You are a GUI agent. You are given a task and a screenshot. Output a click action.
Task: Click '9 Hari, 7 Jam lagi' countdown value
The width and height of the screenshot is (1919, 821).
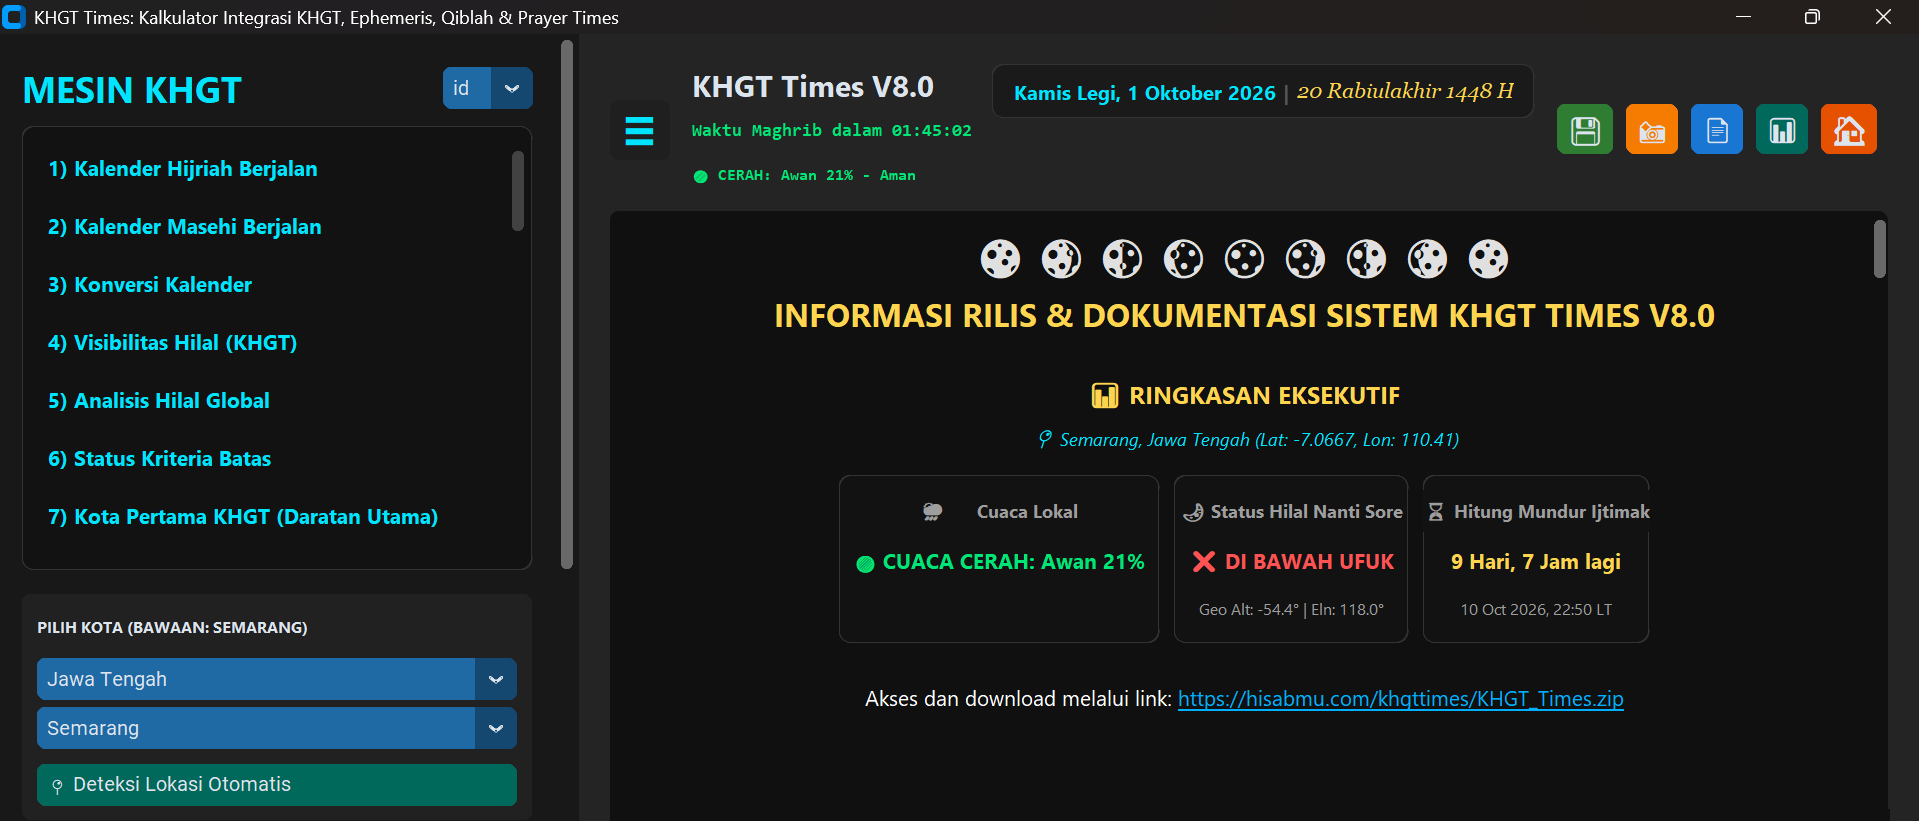1536,562
